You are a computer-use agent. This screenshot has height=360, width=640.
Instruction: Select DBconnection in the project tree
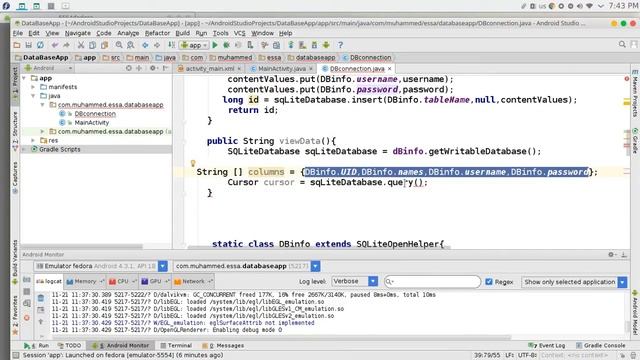(x=95, y=114)
